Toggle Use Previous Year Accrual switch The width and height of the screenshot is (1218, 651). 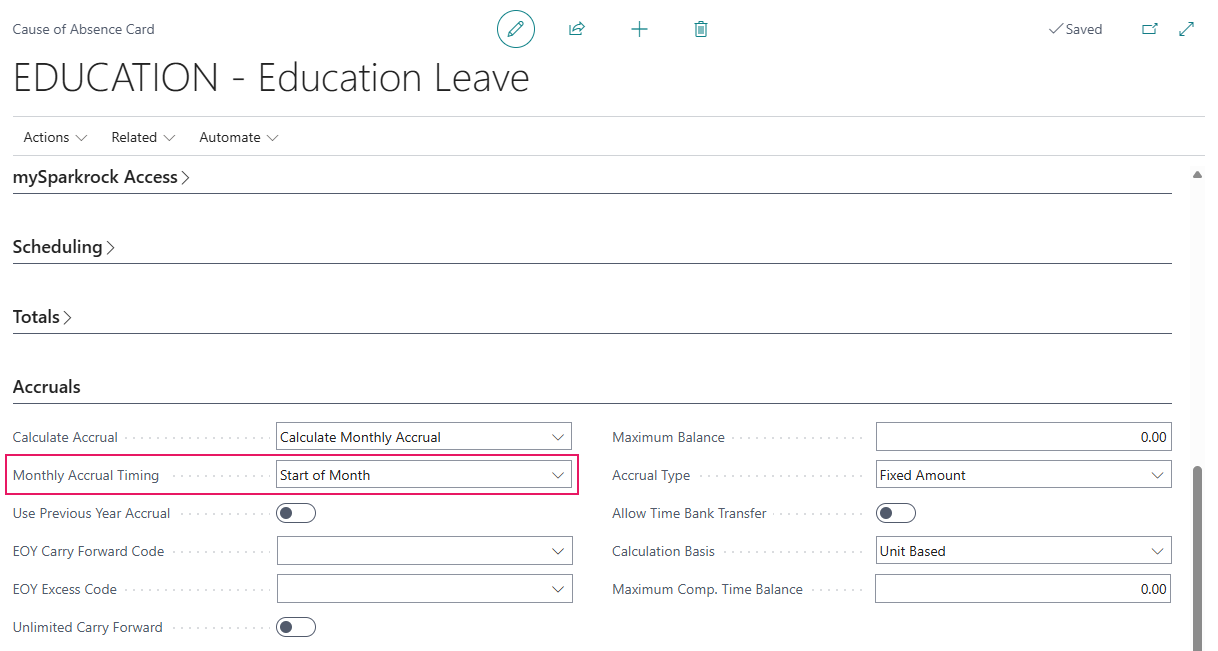coord(296,513)
